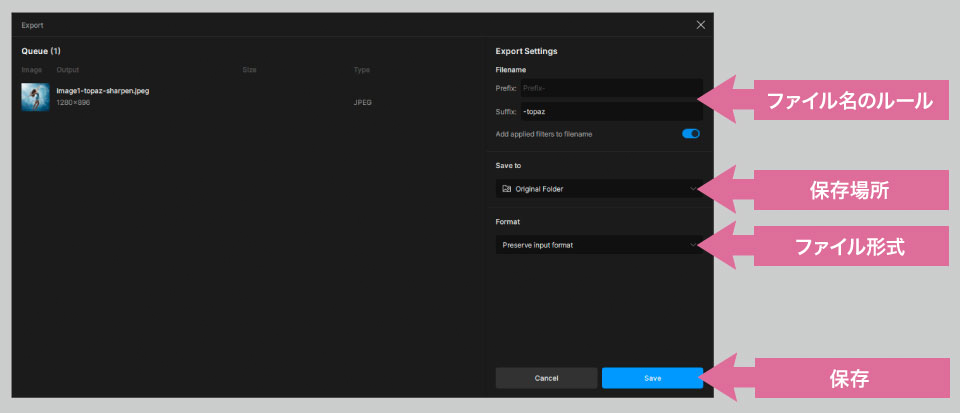Open the Save to Original Folder dropdown

[599, 189]
